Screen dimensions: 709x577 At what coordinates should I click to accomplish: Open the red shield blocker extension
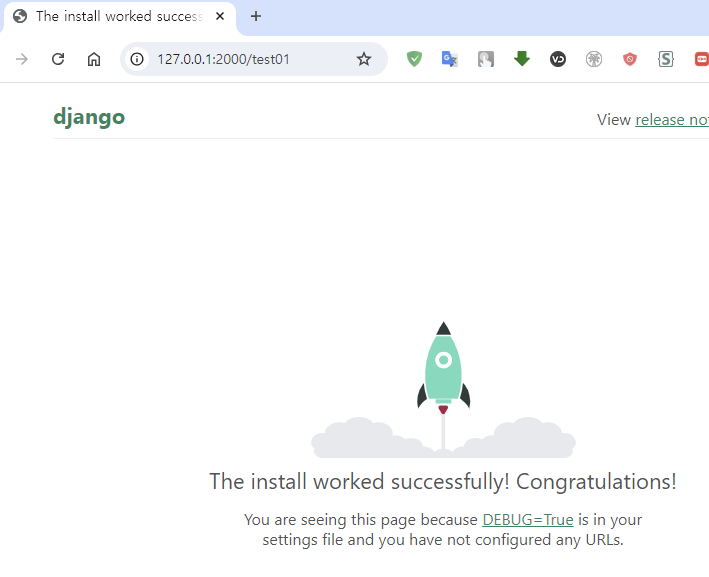[x=630, y=59]
